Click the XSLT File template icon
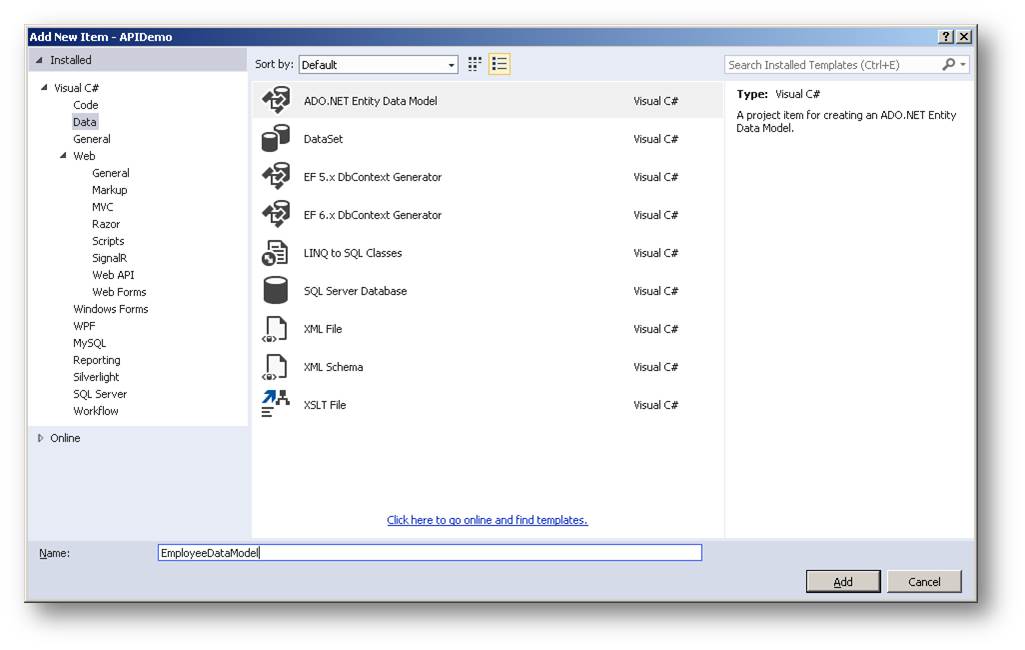 (x=275, y=403)
